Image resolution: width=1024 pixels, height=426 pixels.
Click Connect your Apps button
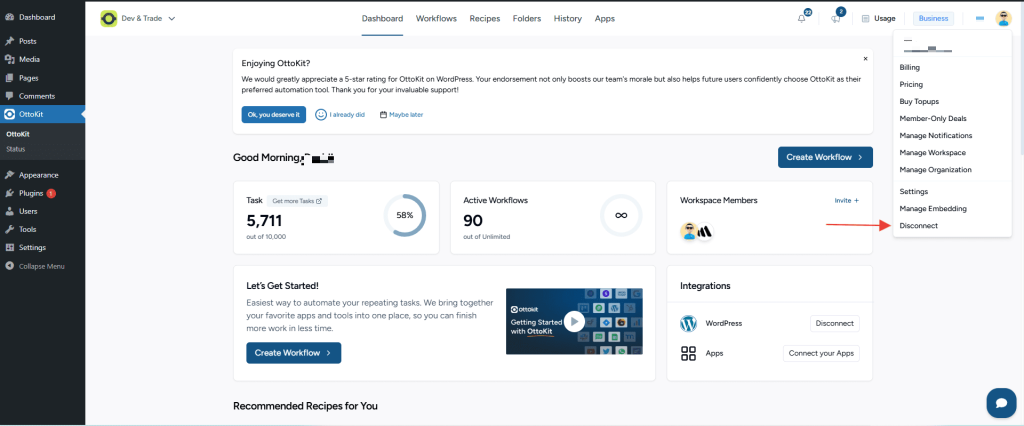(820, 353)
